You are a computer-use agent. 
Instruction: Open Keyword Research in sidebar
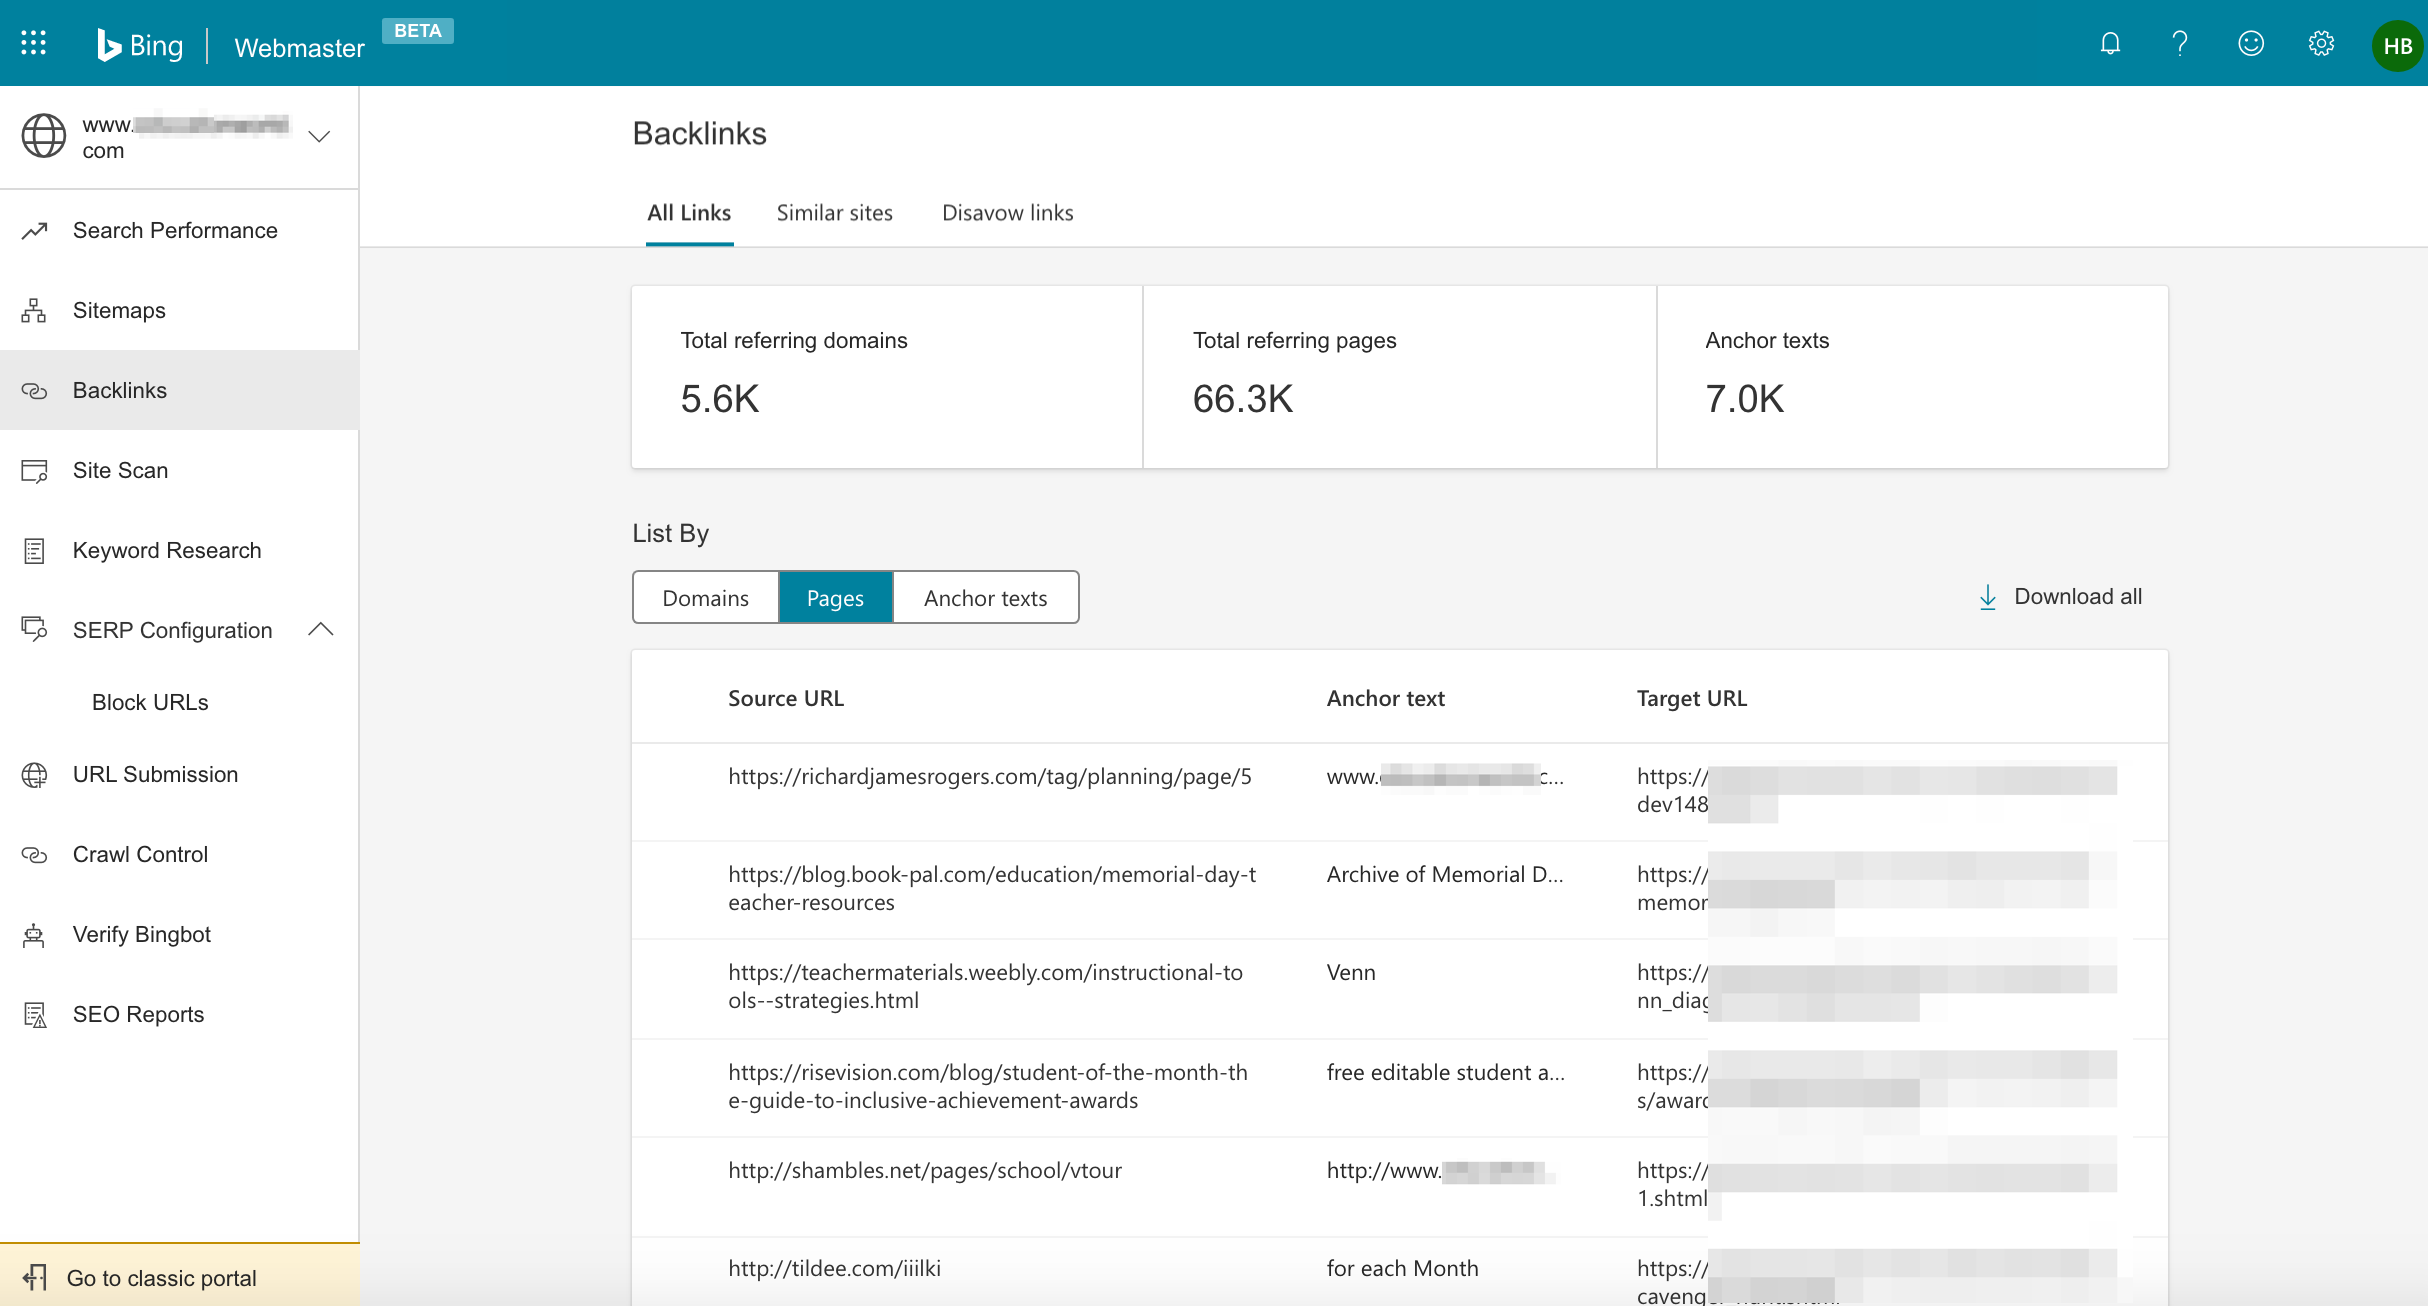(166, 550)
